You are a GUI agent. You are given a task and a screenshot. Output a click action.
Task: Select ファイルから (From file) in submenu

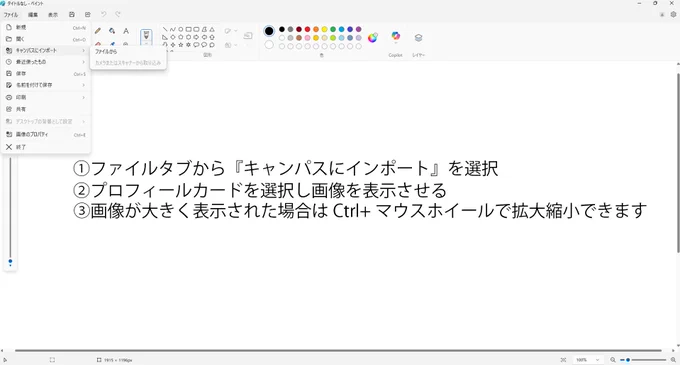pyautogui.click(x=128, y=52)
